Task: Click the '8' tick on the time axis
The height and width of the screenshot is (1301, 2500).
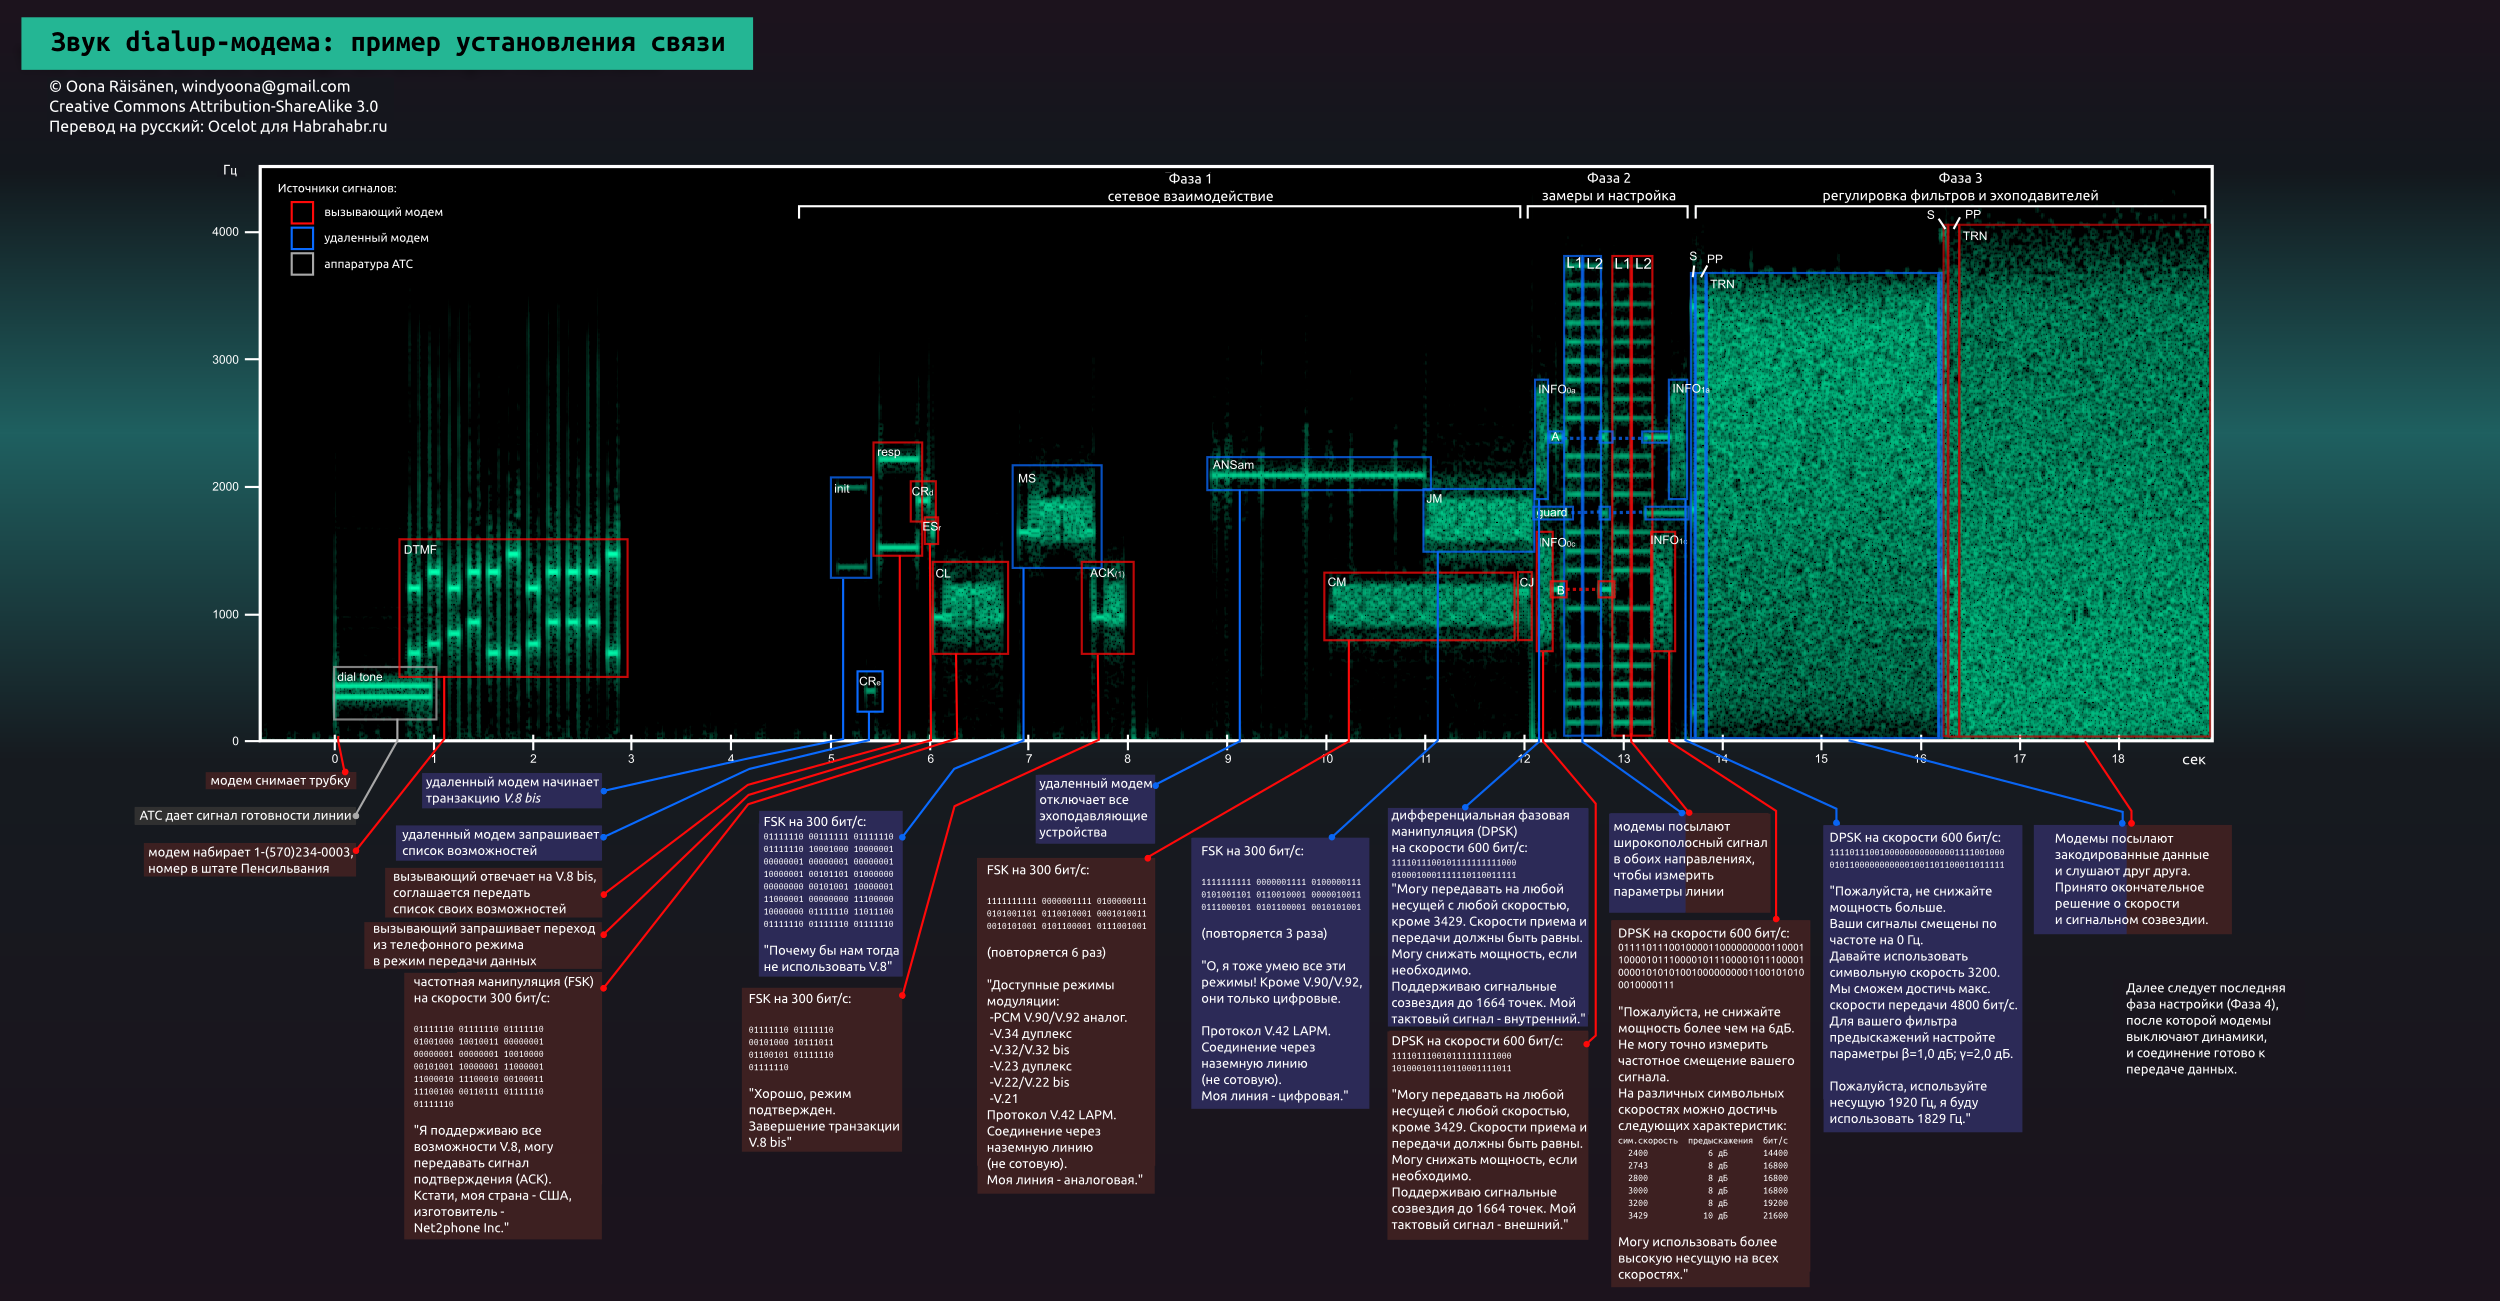Action: point(1127,759)
